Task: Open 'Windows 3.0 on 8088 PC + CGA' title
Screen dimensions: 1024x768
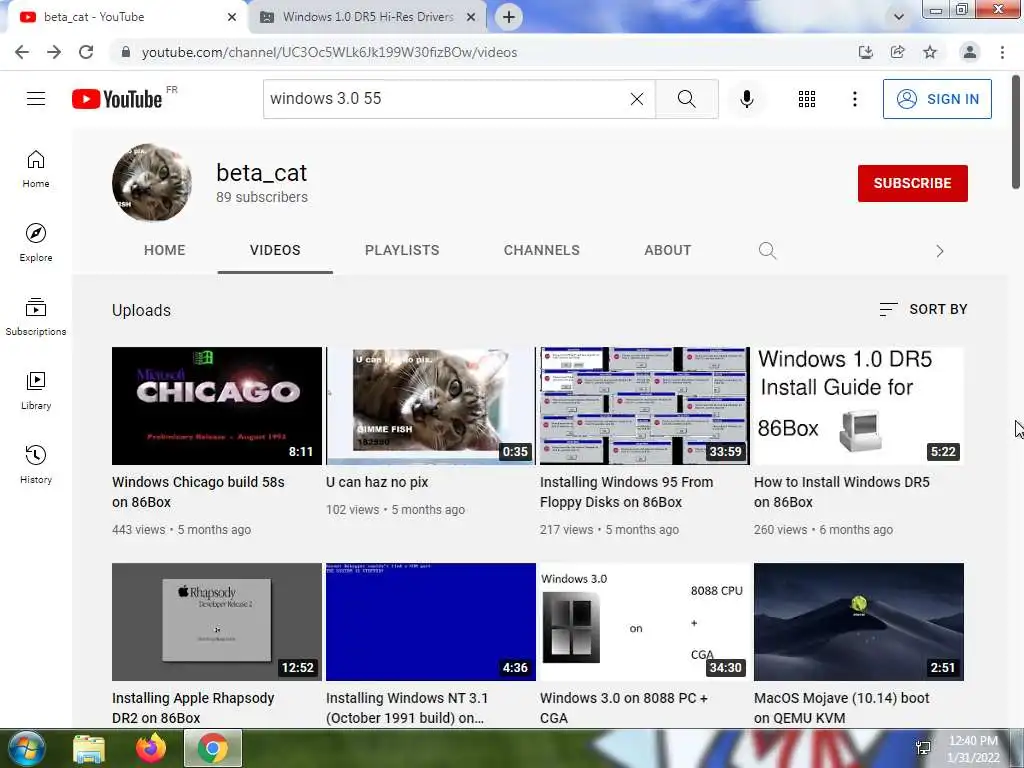Action: click(x=624, y=707)
